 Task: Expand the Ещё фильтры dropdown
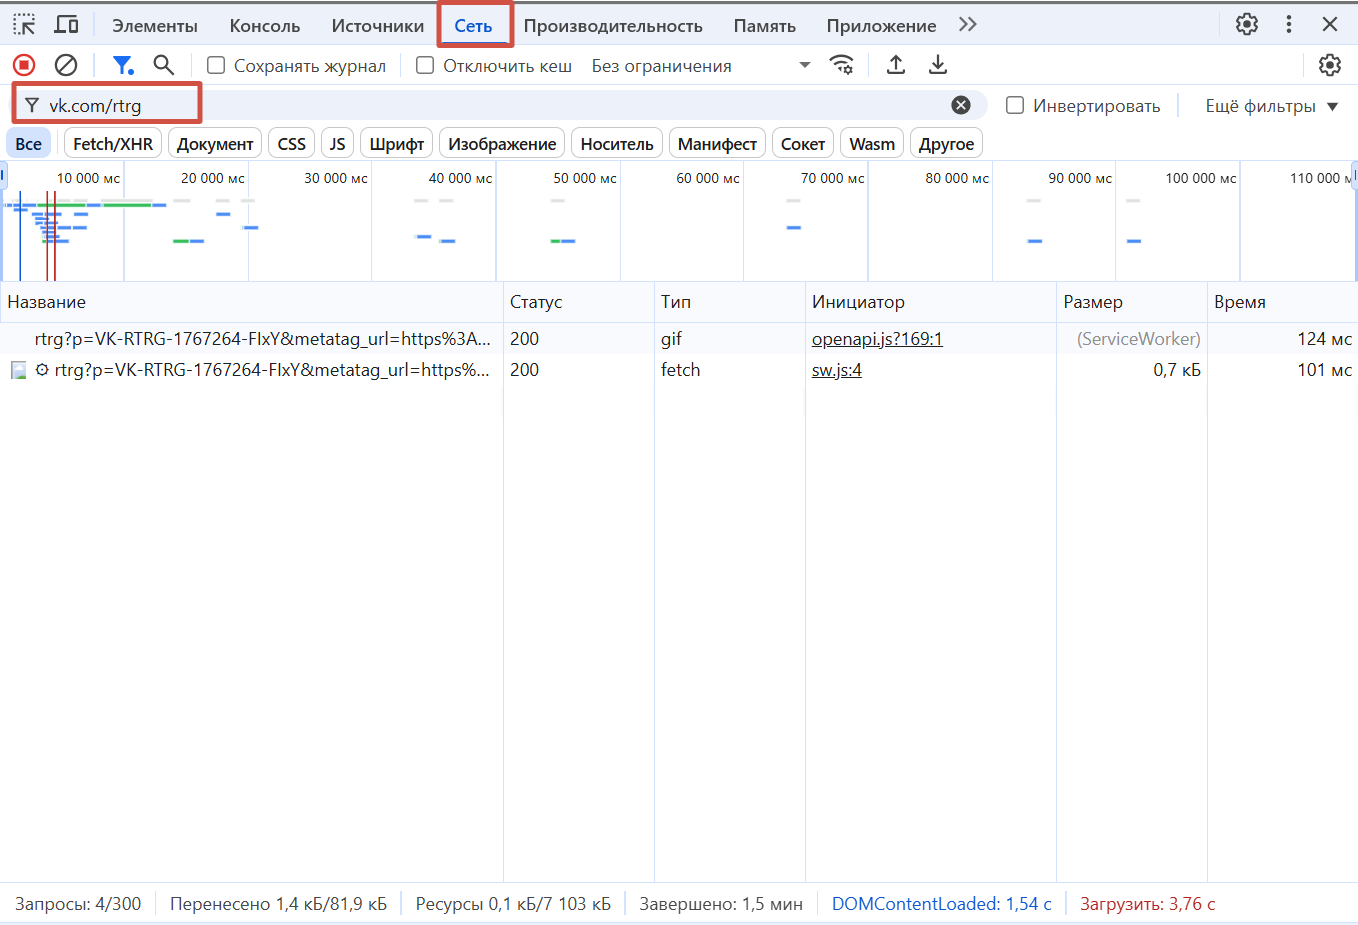pos(1271,106)
